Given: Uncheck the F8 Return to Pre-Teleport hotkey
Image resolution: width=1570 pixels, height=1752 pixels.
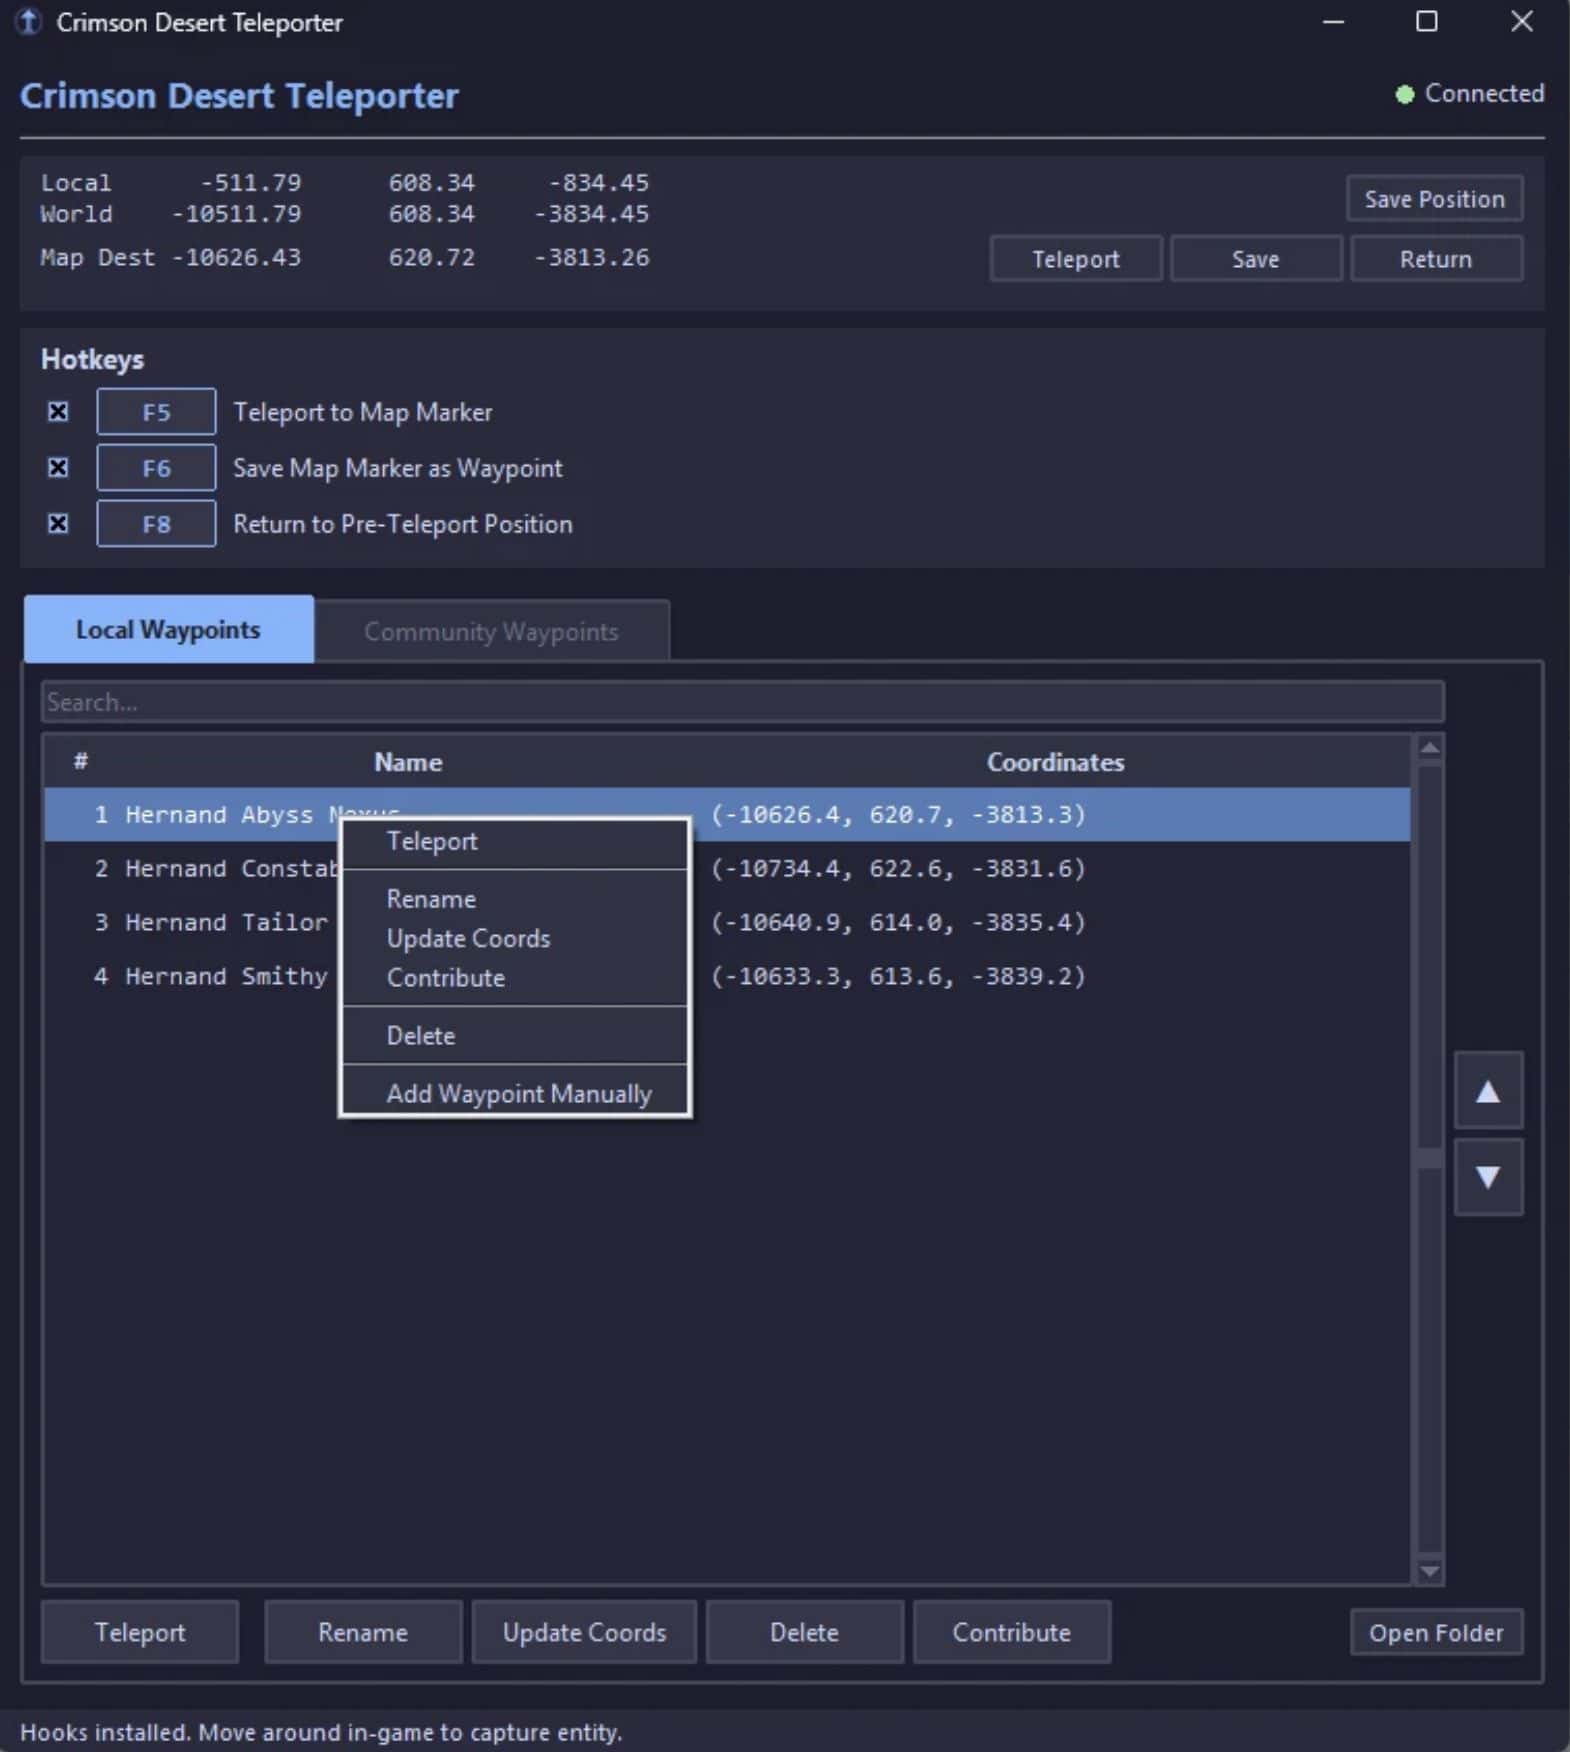Looking at the screenshot, I should [x=58, y=524].
